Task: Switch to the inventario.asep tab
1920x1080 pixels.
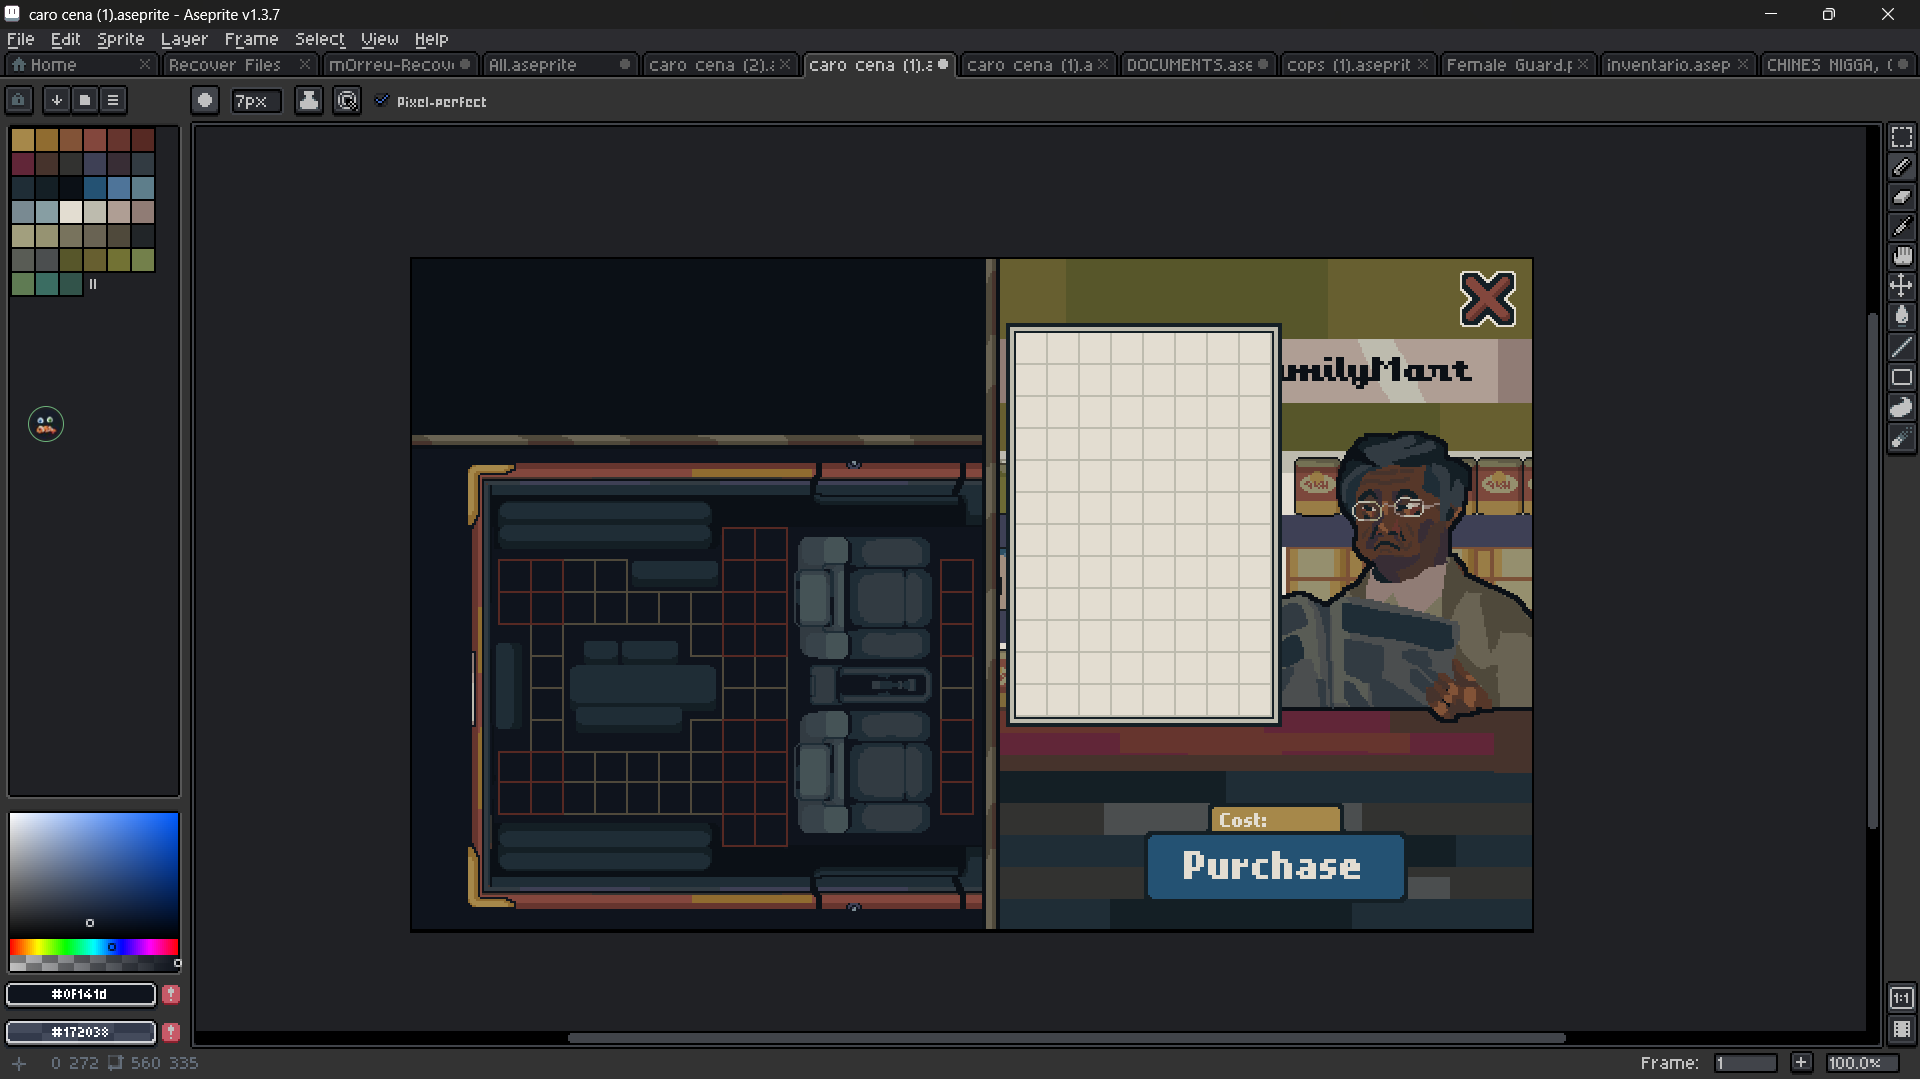Action: click(x=1667, y=64)
